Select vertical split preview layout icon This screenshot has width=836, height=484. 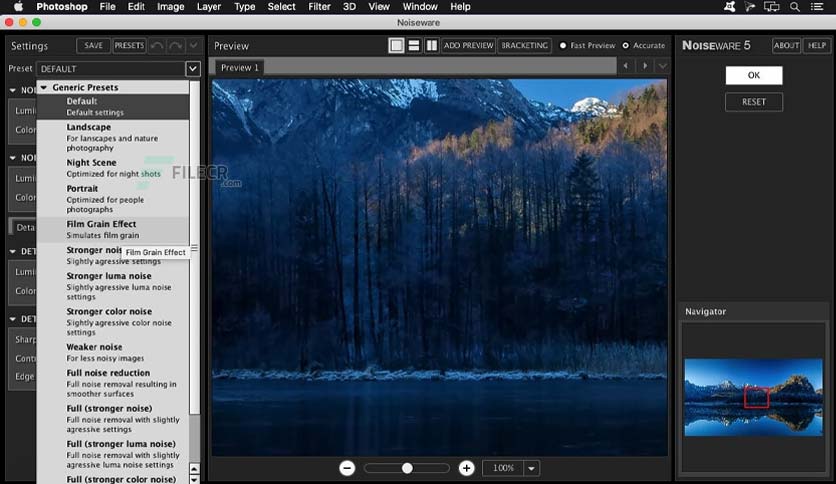pyautogui.click(x=431, y=46)
